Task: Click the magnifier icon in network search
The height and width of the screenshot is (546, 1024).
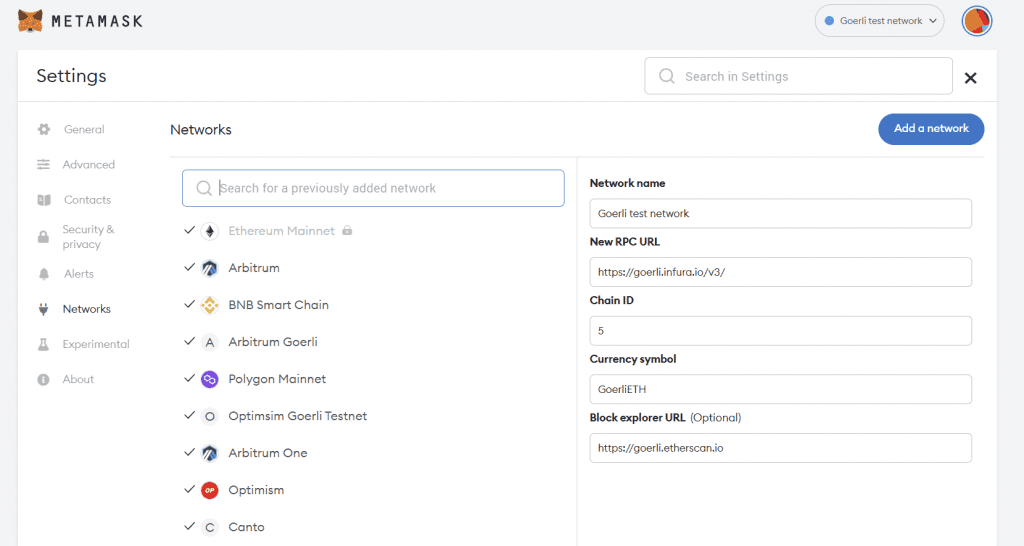Action: pyautogui.click(x=204, y=188)
